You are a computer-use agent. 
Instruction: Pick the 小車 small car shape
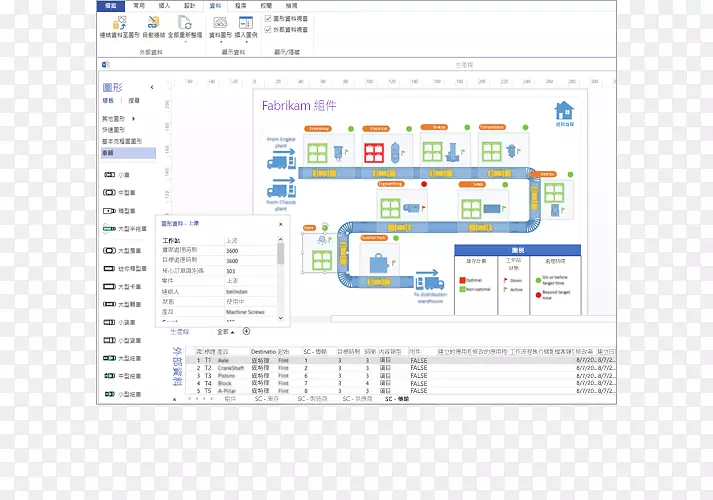click(x=116, y=175)
